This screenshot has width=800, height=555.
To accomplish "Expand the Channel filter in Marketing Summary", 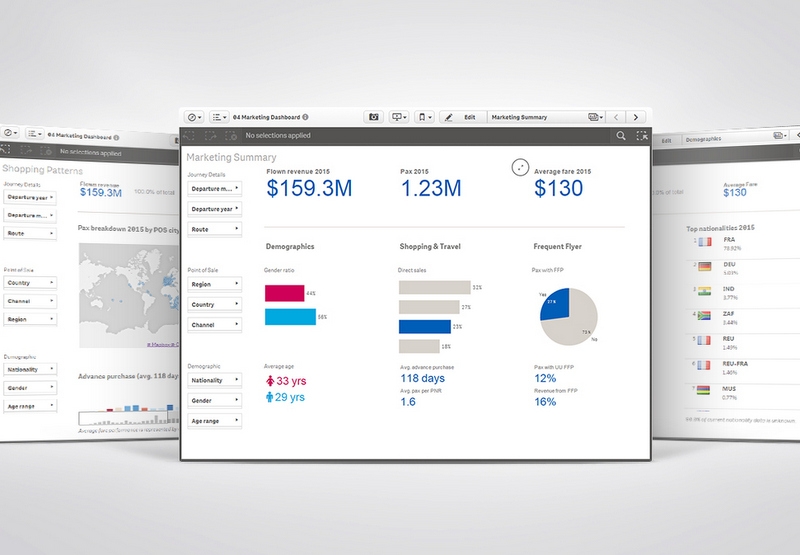I will (215, 325).
